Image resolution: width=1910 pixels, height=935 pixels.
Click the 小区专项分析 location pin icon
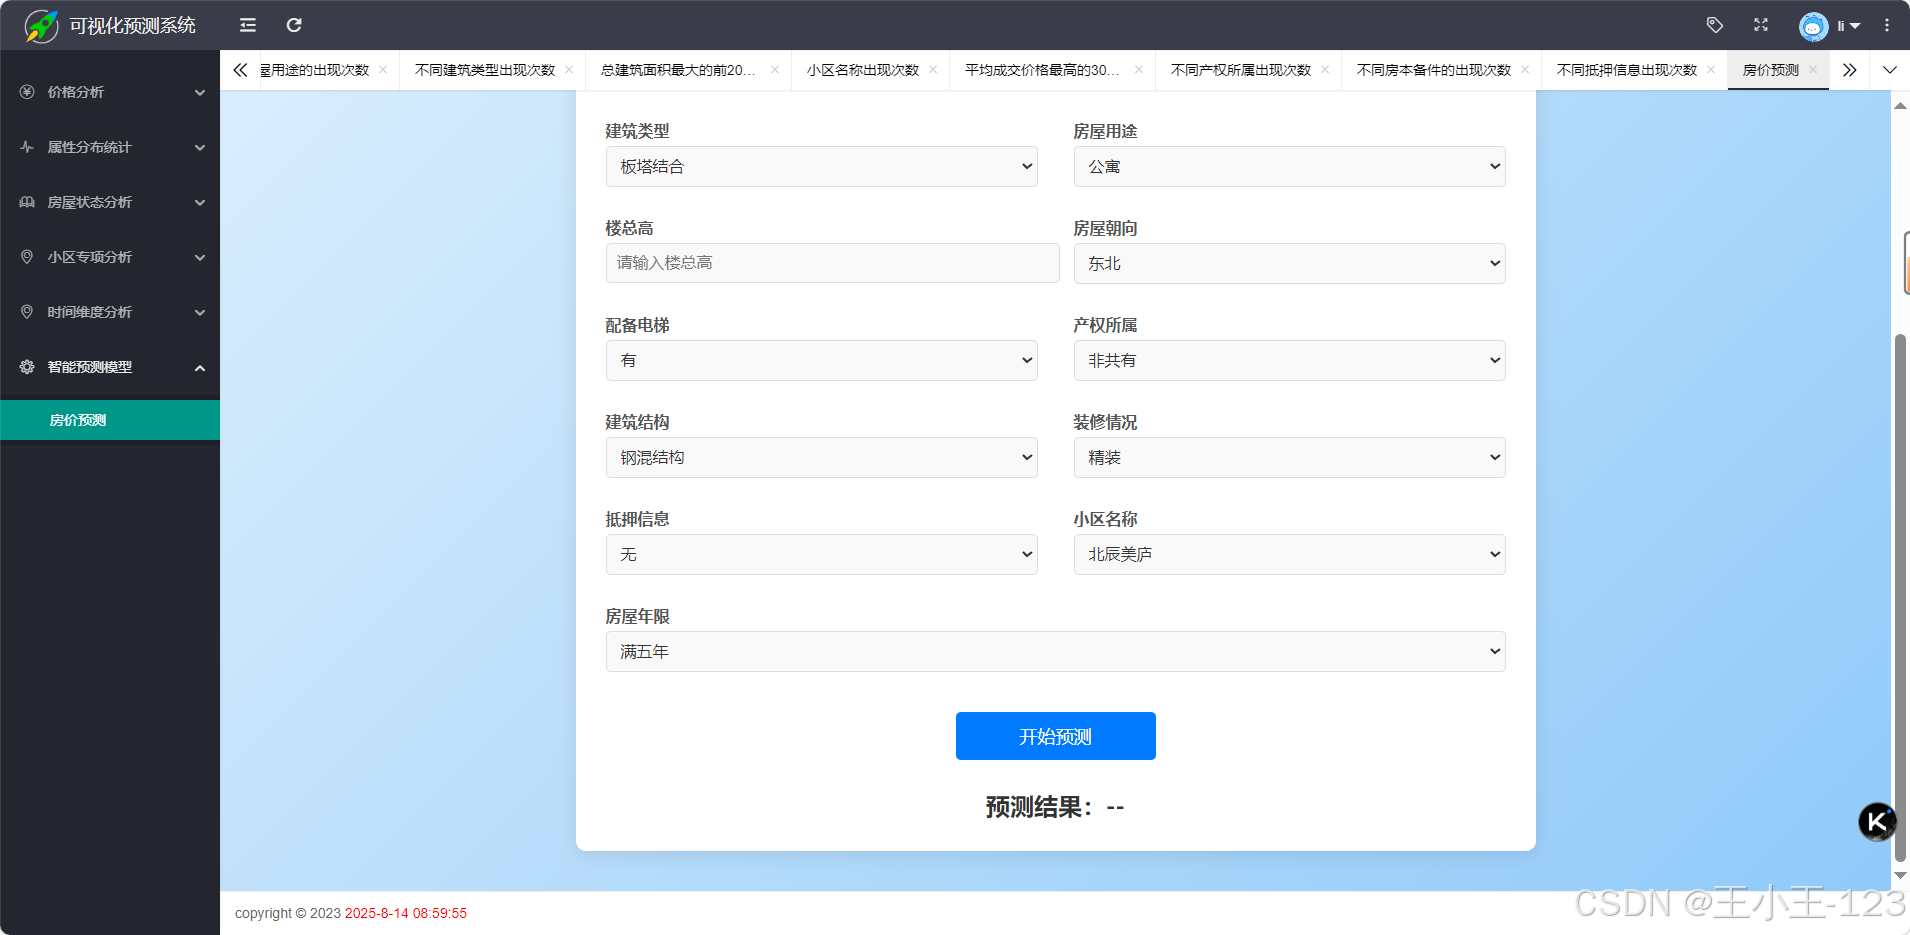(x=26, y=257)
